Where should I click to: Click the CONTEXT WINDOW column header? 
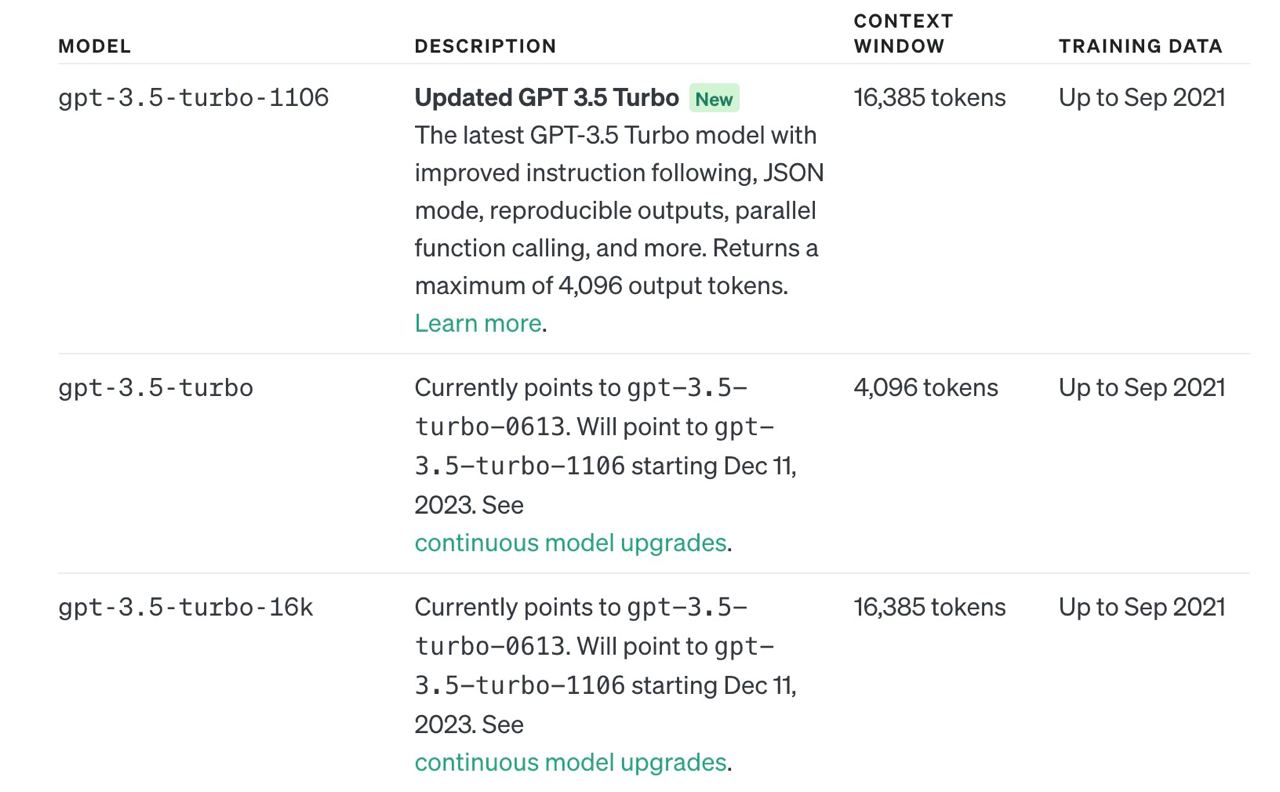903,33
